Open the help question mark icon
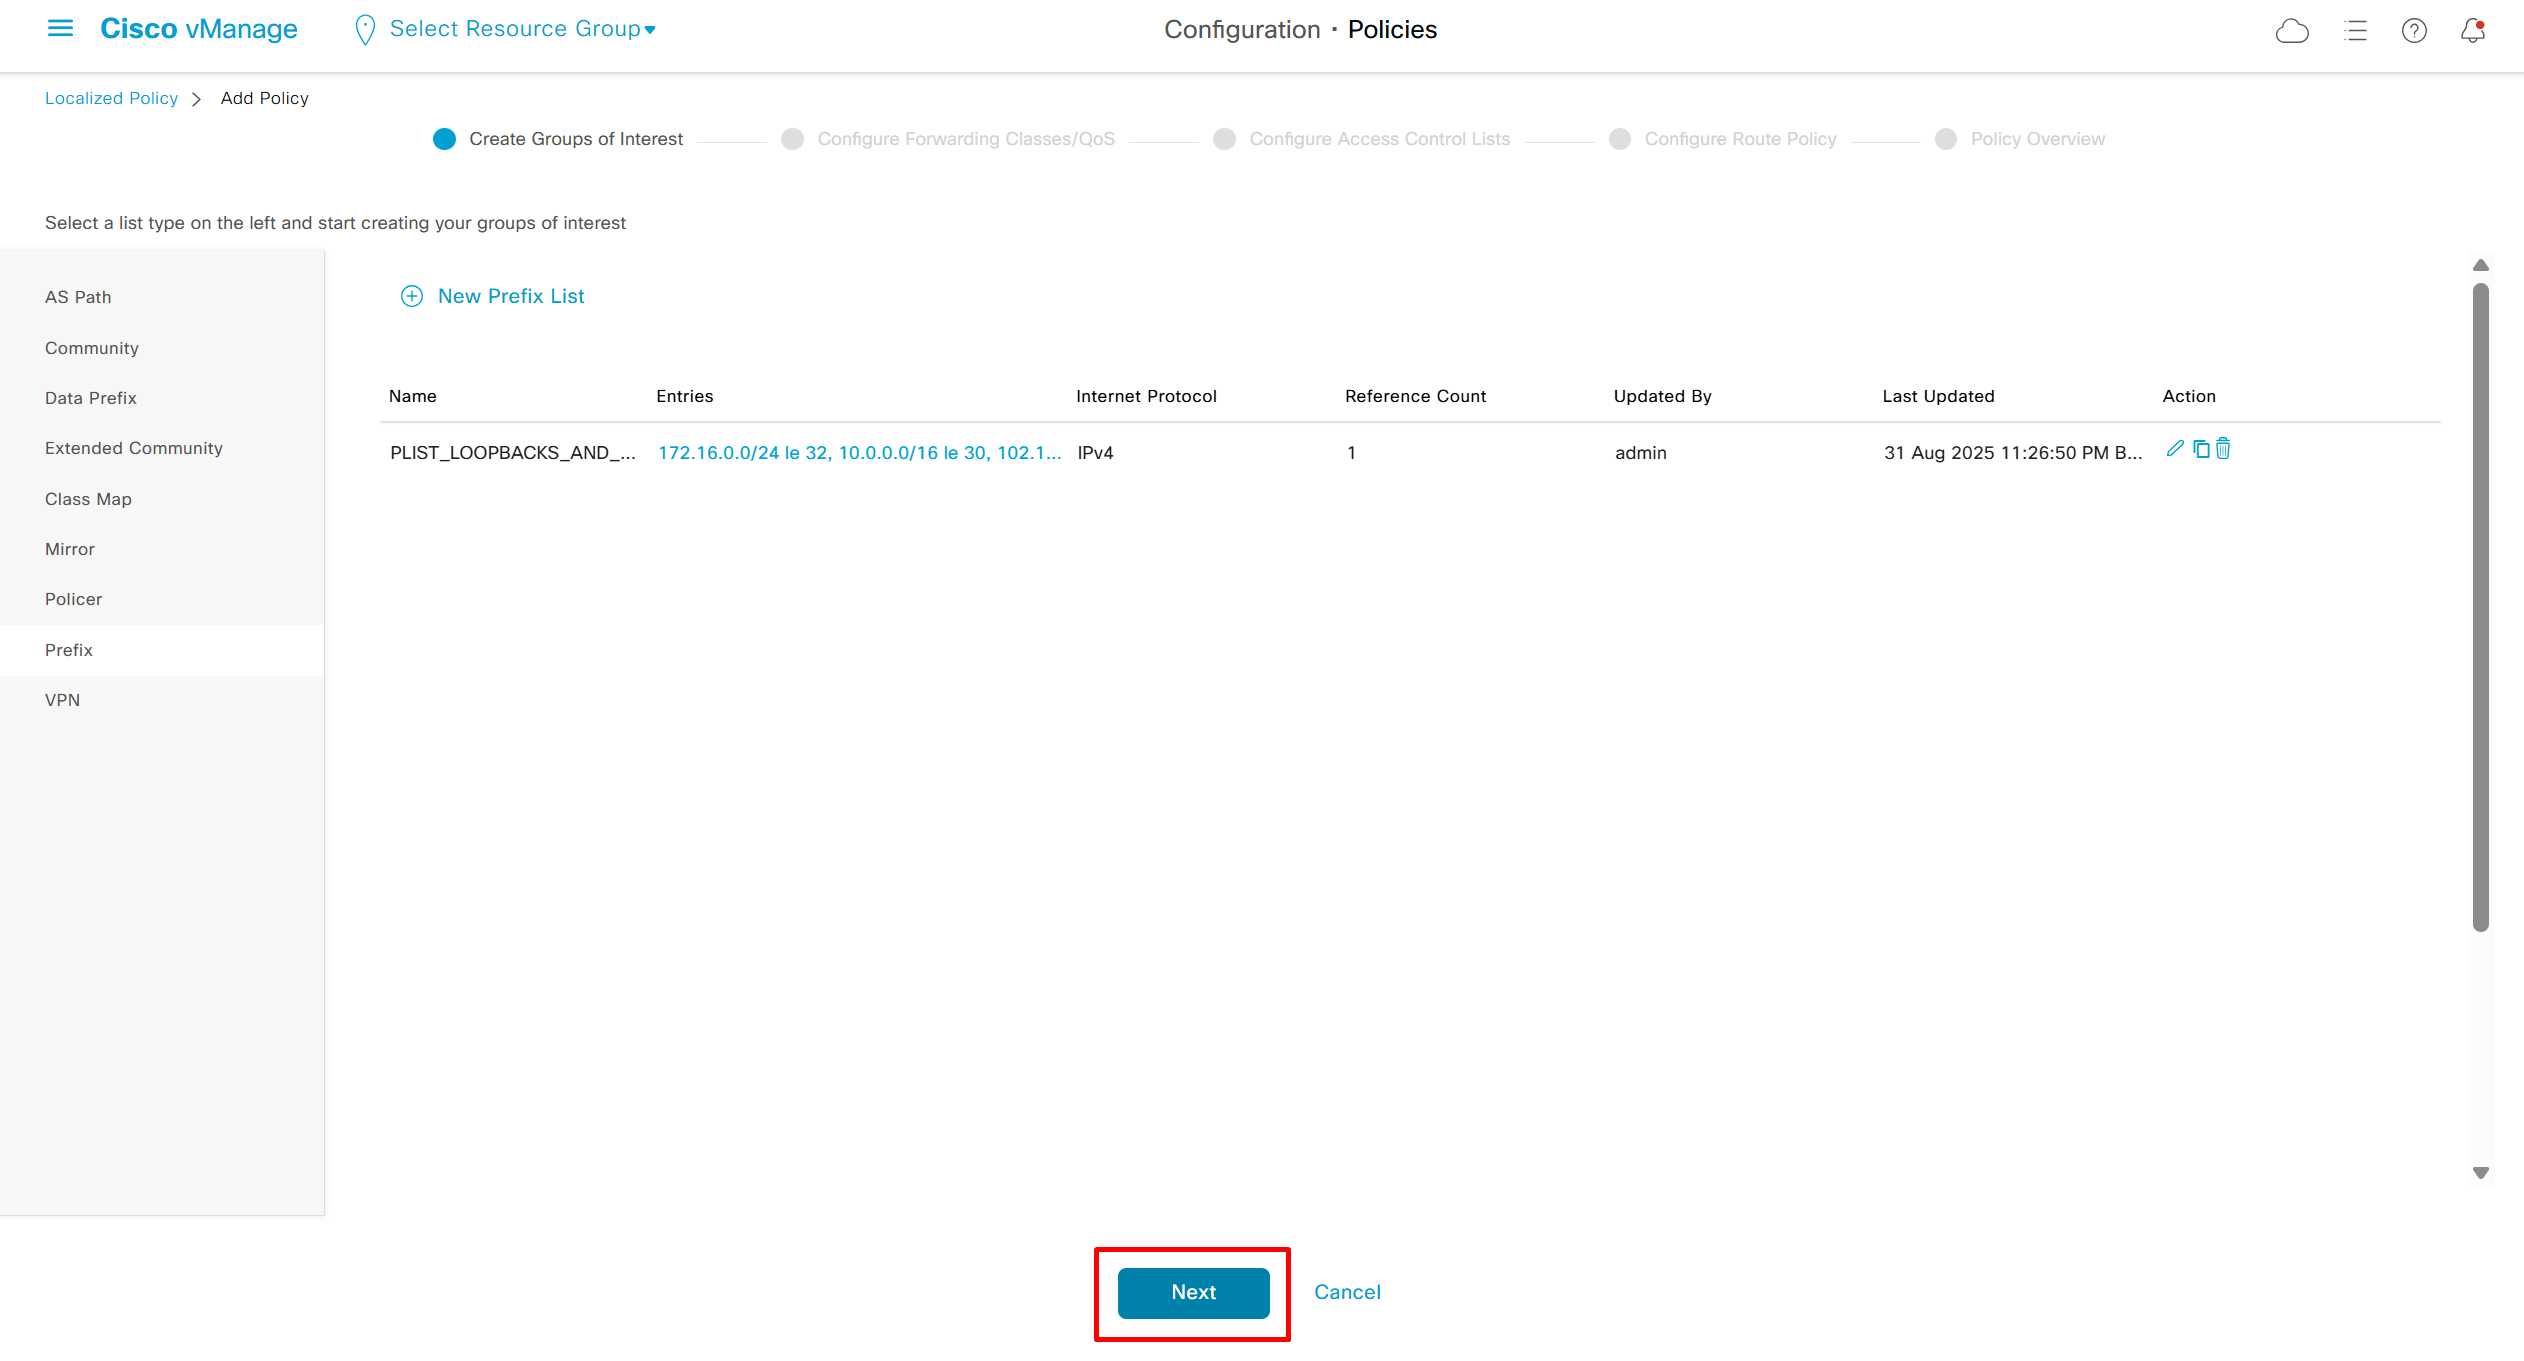 [x=2414, y=31]
